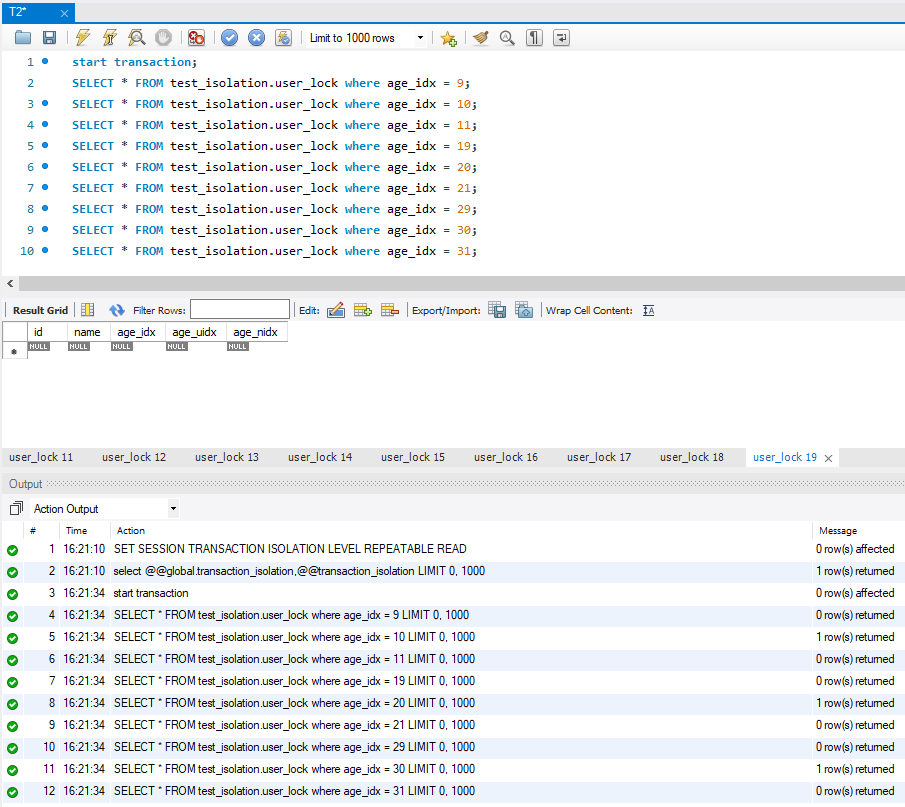Toggle continue-on-error execution icon
This screenshot has height=807, width=905.
pos(196,38)
